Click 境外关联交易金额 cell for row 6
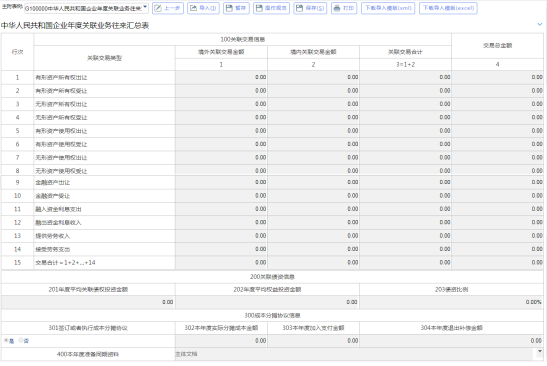 [x=221, y=144]
